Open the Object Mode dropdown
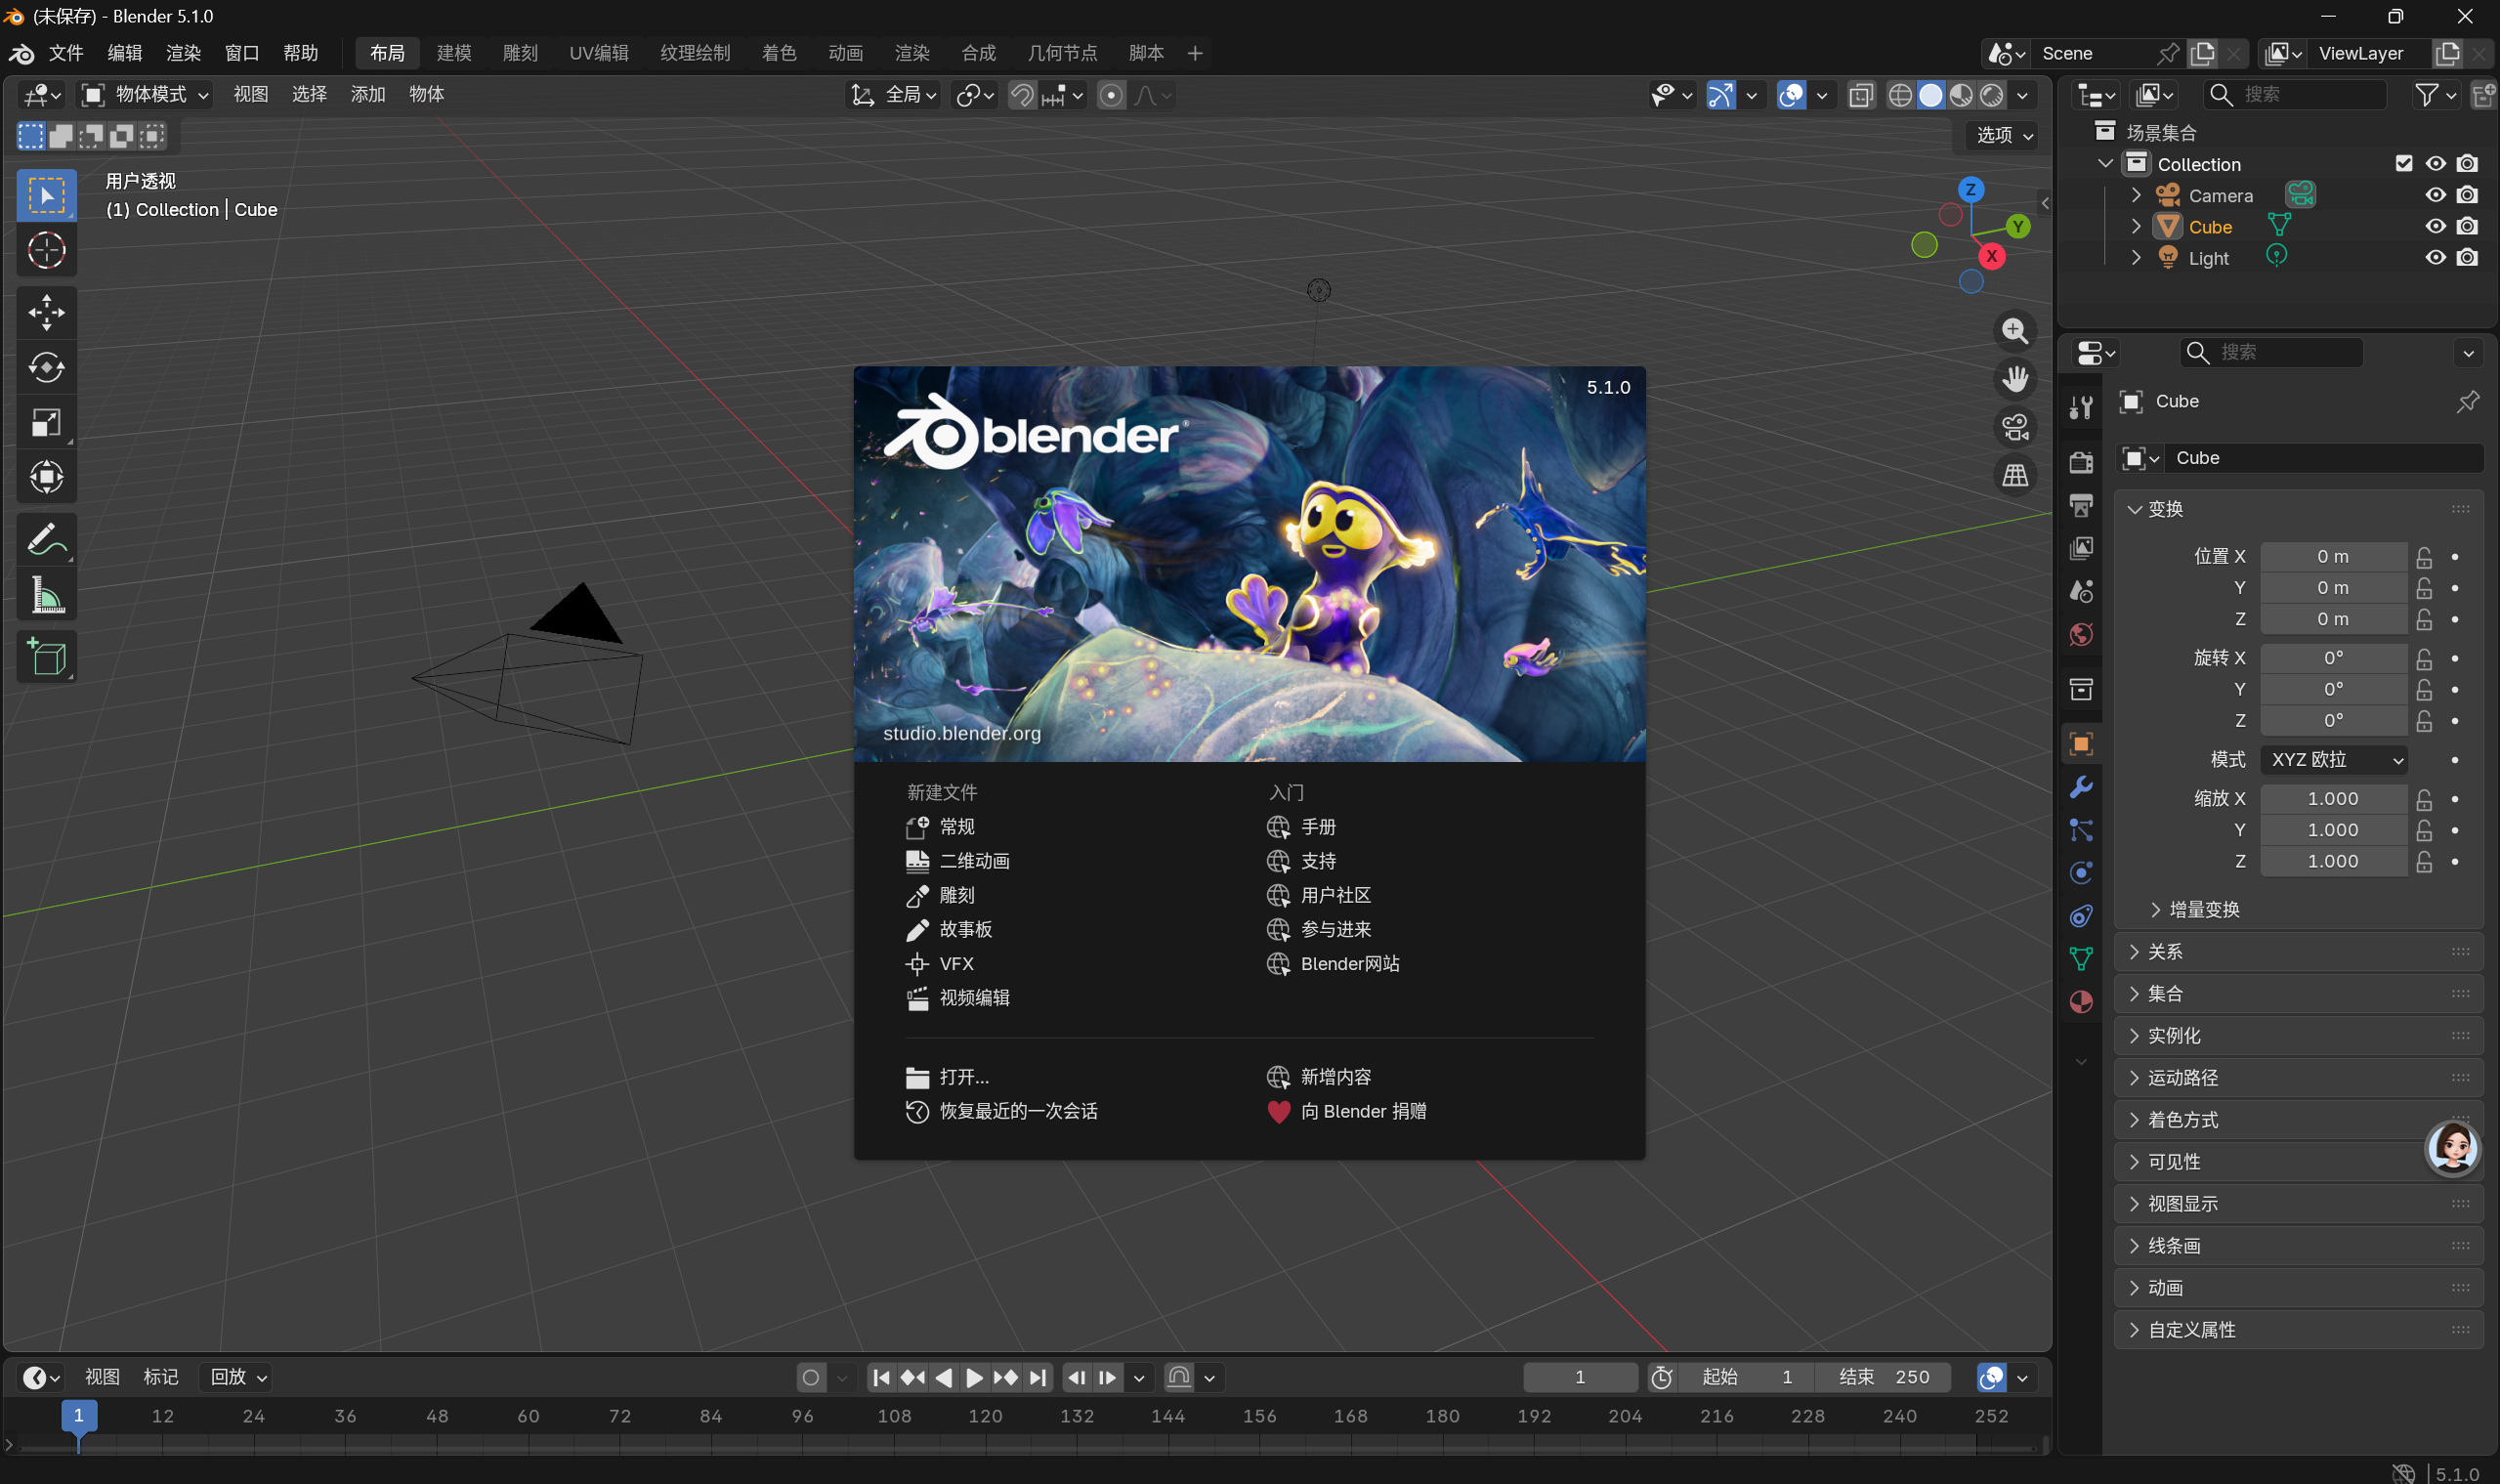This screenshot has height=1484, width=2500. tap(146, 95)
